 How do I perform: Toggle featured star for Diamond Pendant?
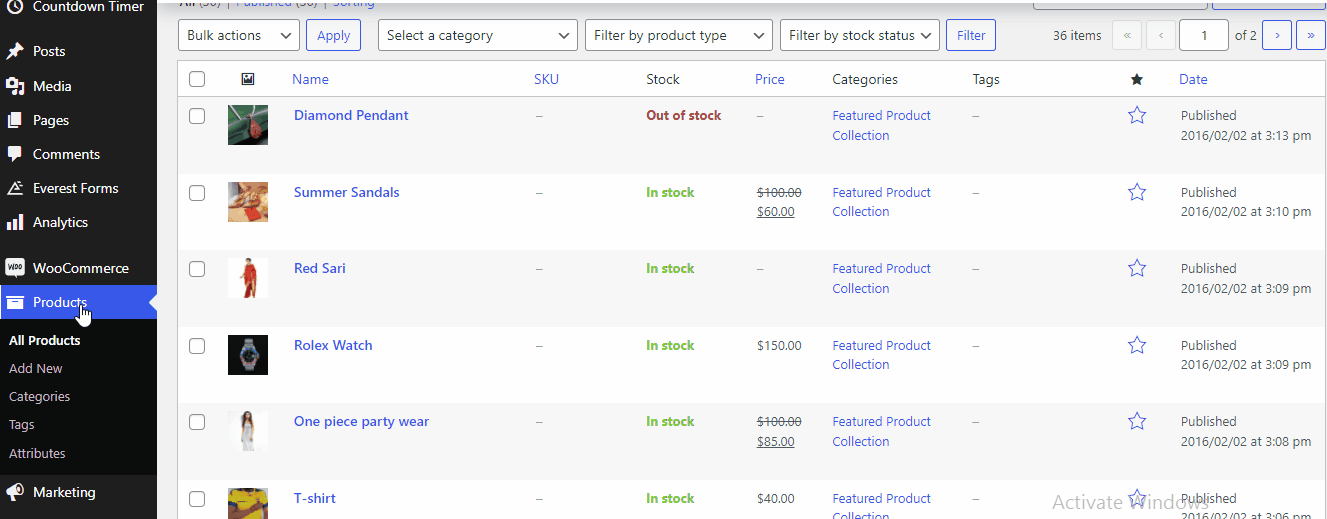(1136, 116)
